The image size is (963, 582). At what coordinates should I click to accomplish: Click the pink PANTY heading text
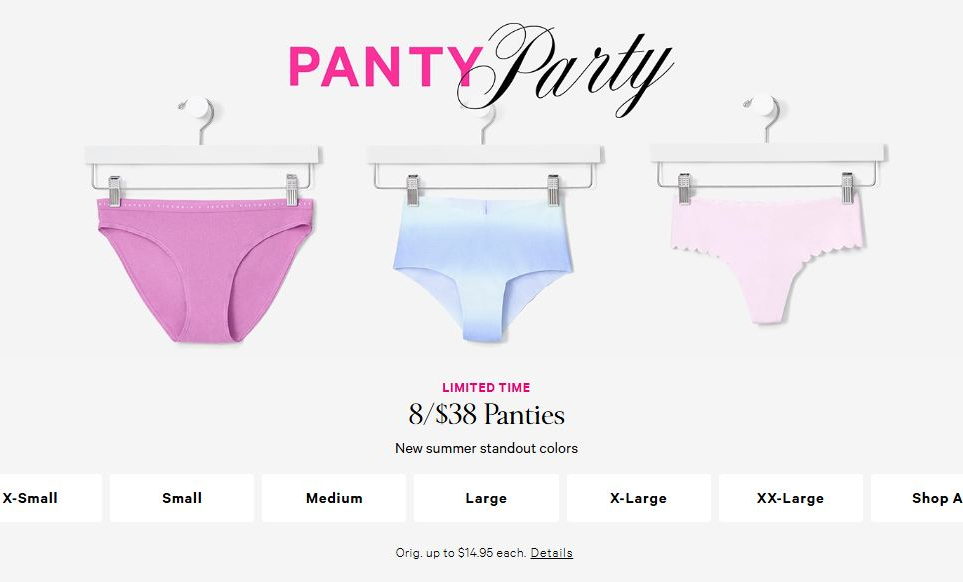click(386, 66)
